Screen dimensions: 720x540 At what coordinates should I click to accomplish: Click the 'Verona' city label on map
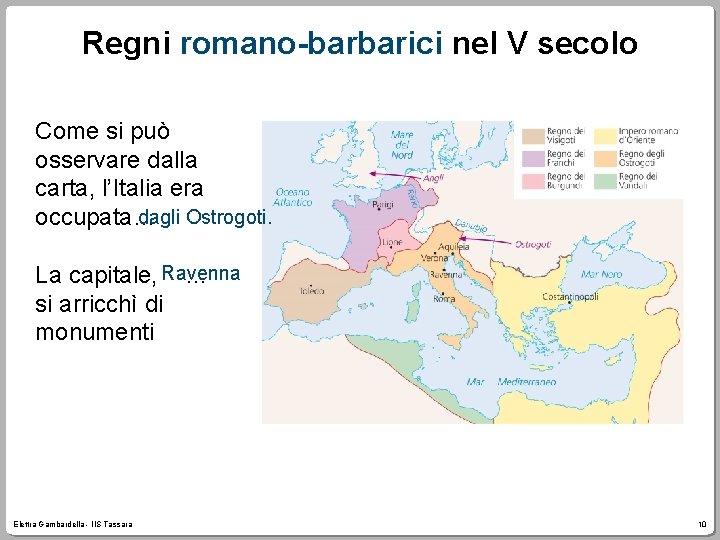point(434,258)
